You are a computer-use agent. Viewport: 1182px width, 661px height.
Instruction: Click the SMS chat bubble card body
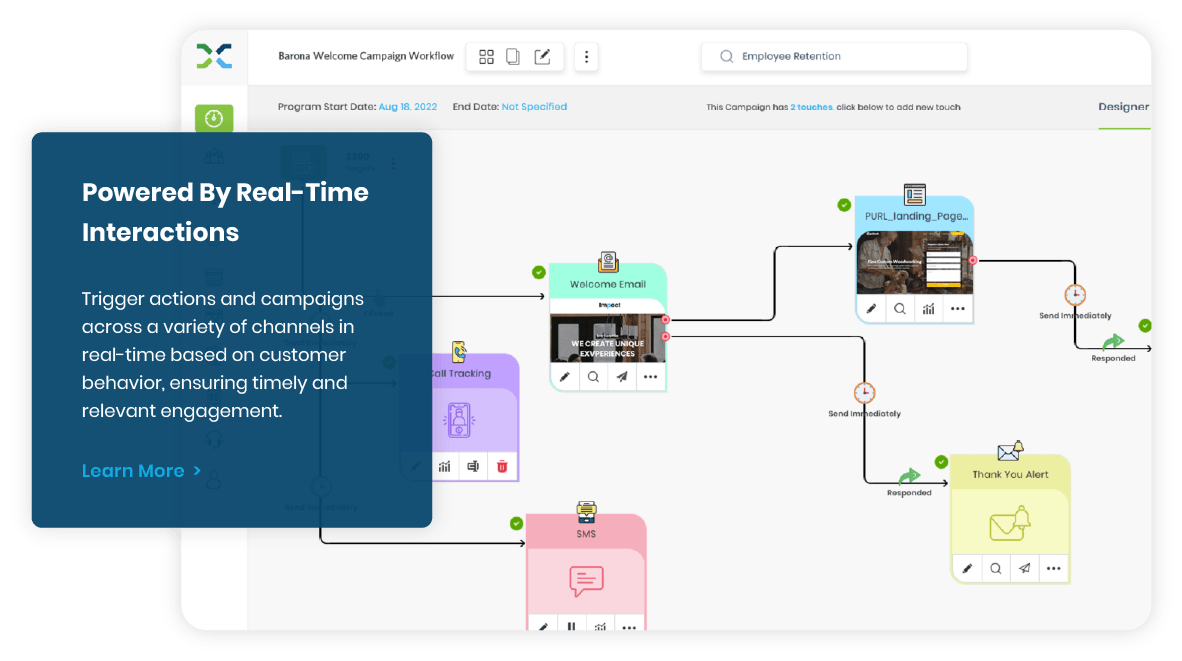(586, 581)
